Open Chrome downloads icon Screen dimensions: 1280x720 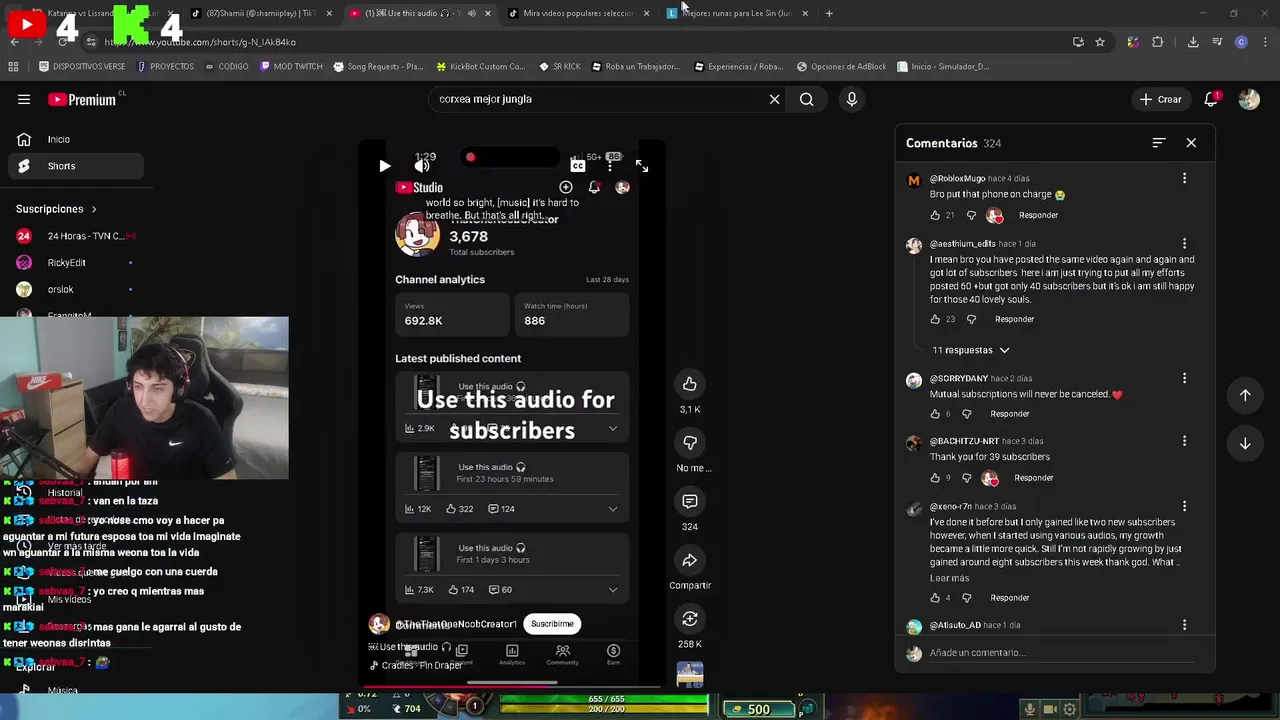click(x=1193, y=42)
